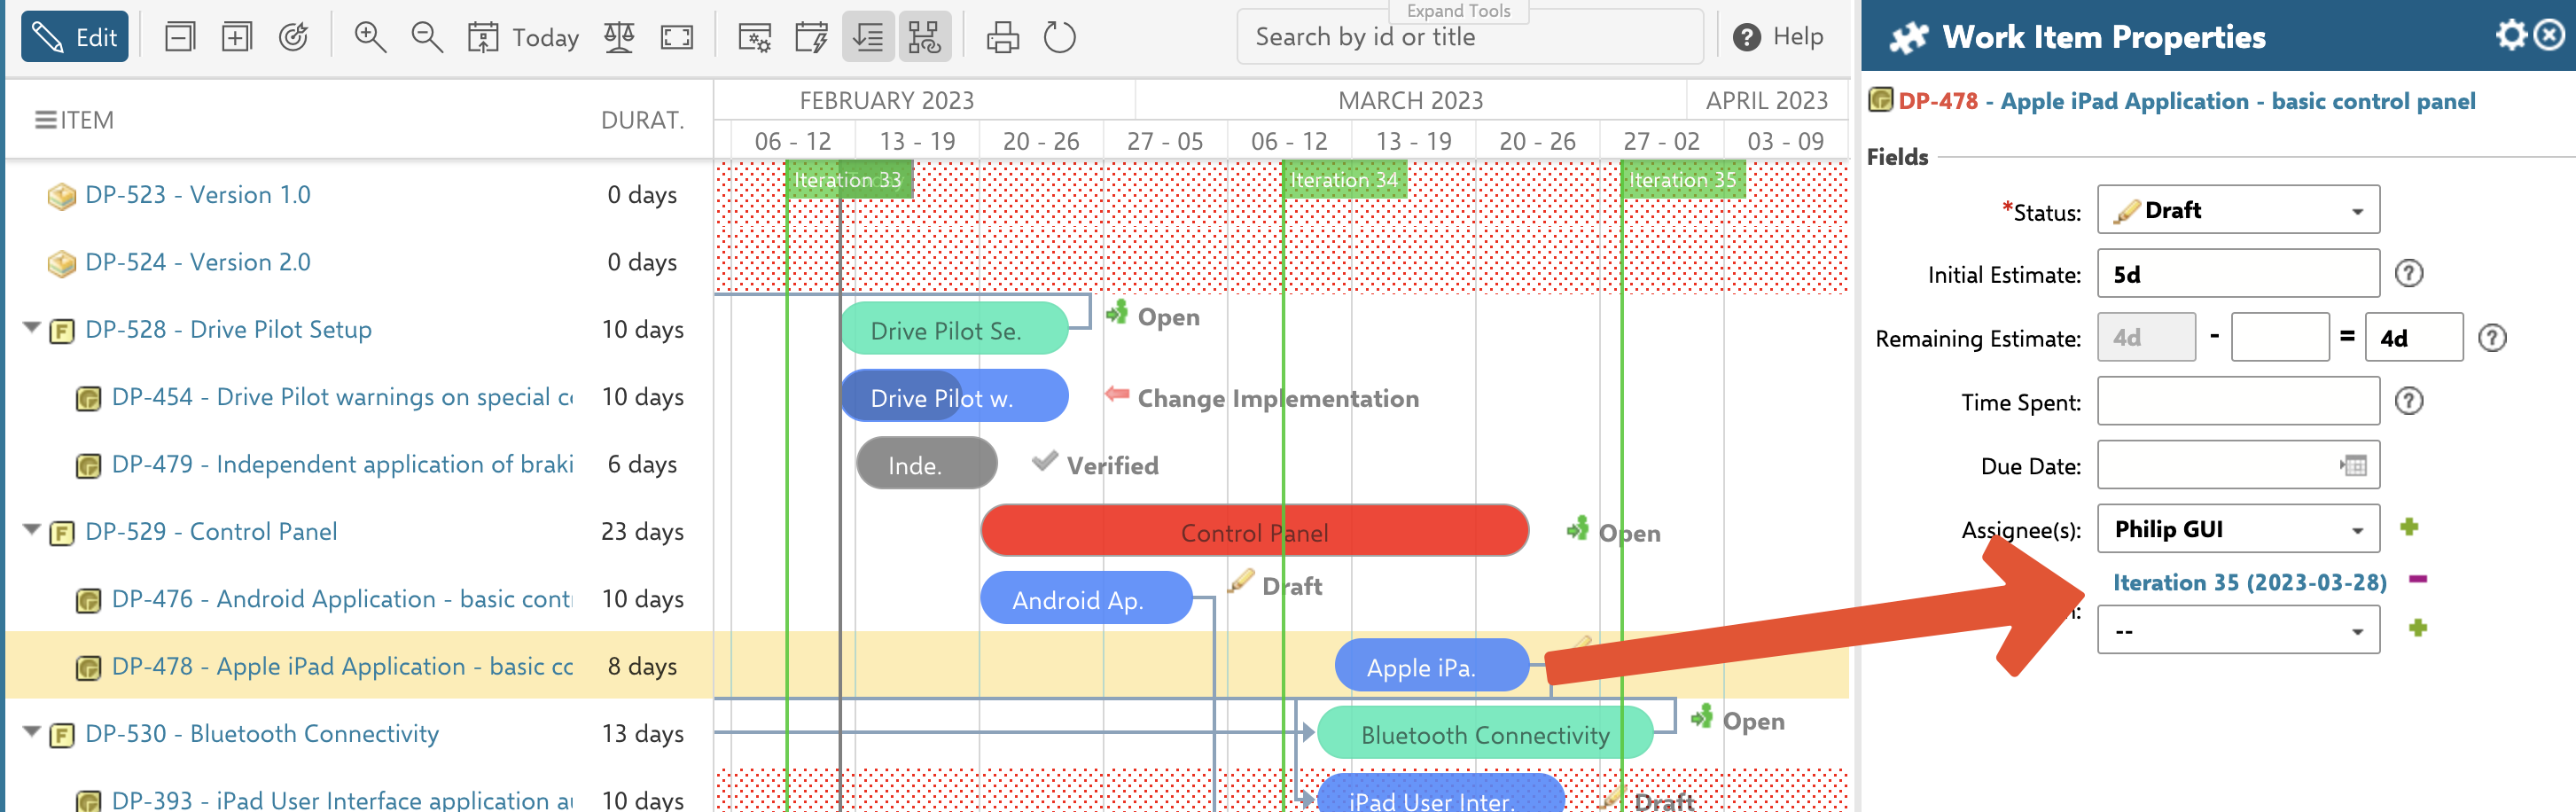
Task: Select the red Control Panel bar
Action: pos(1254,531)
